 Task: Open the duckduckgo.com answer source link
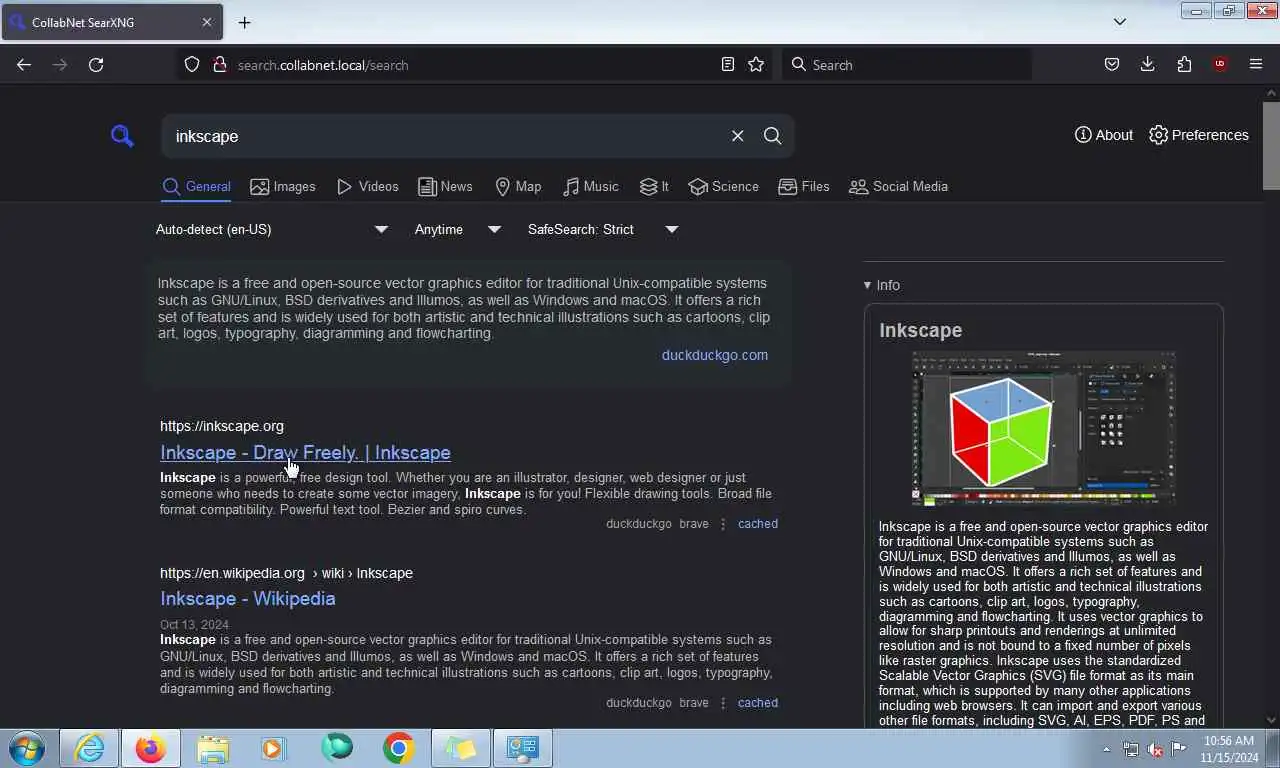coord(714,355)
